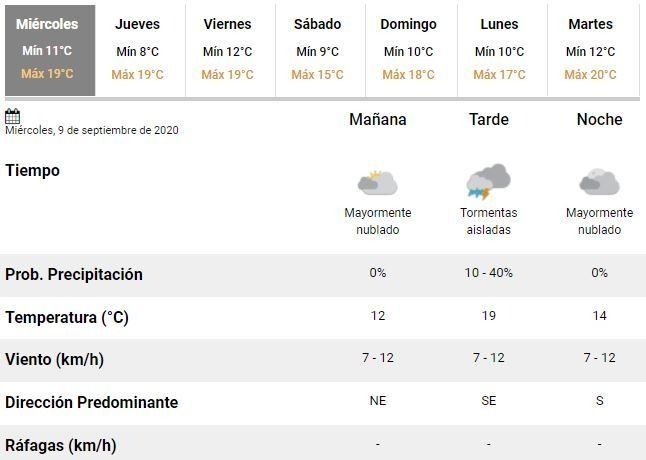Screen dimensions: 646x460
Task: Click the Viento (km/h) row label
Action: pyautogui.click(x=54, y=360)
